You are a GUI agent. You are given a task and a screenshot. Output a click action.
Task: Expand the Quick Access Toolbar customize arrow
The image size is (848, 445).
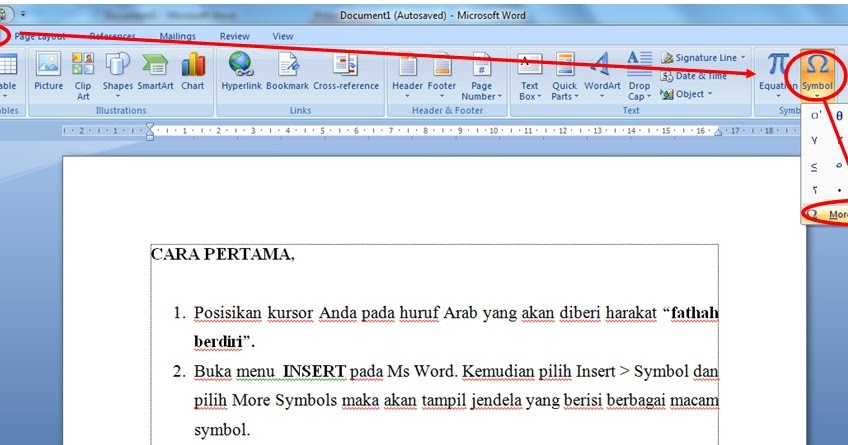coord(23,14)
